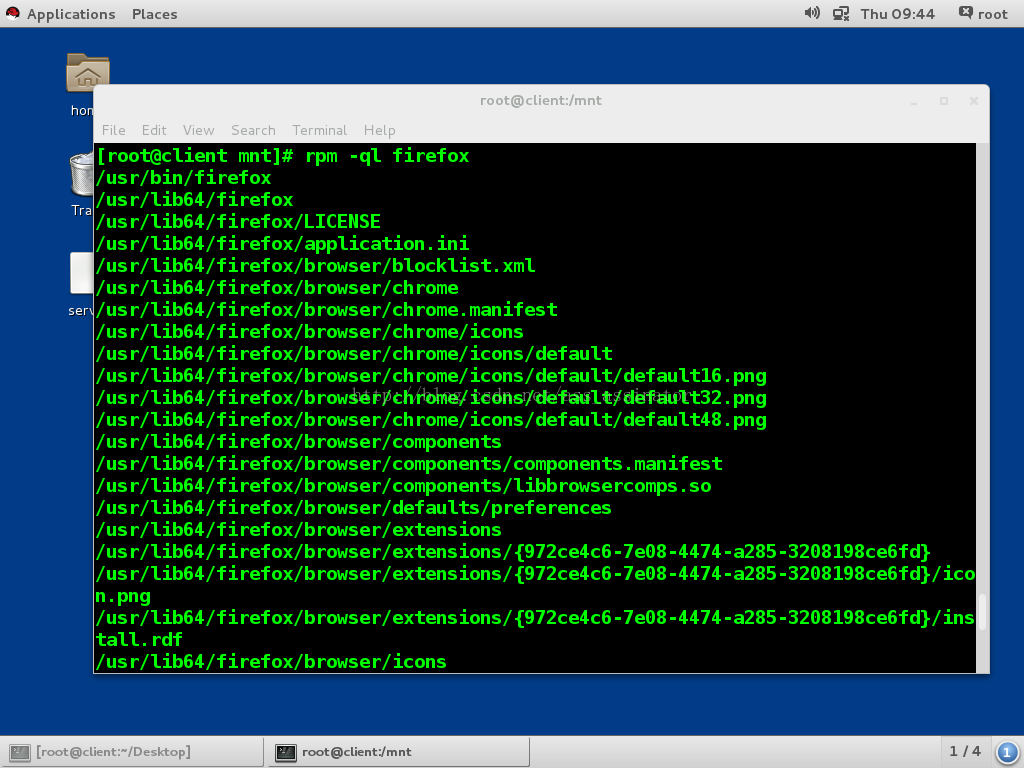The image size is (1024, 768).
Task: Click the volume speaker icon
Action: (812, 13)
